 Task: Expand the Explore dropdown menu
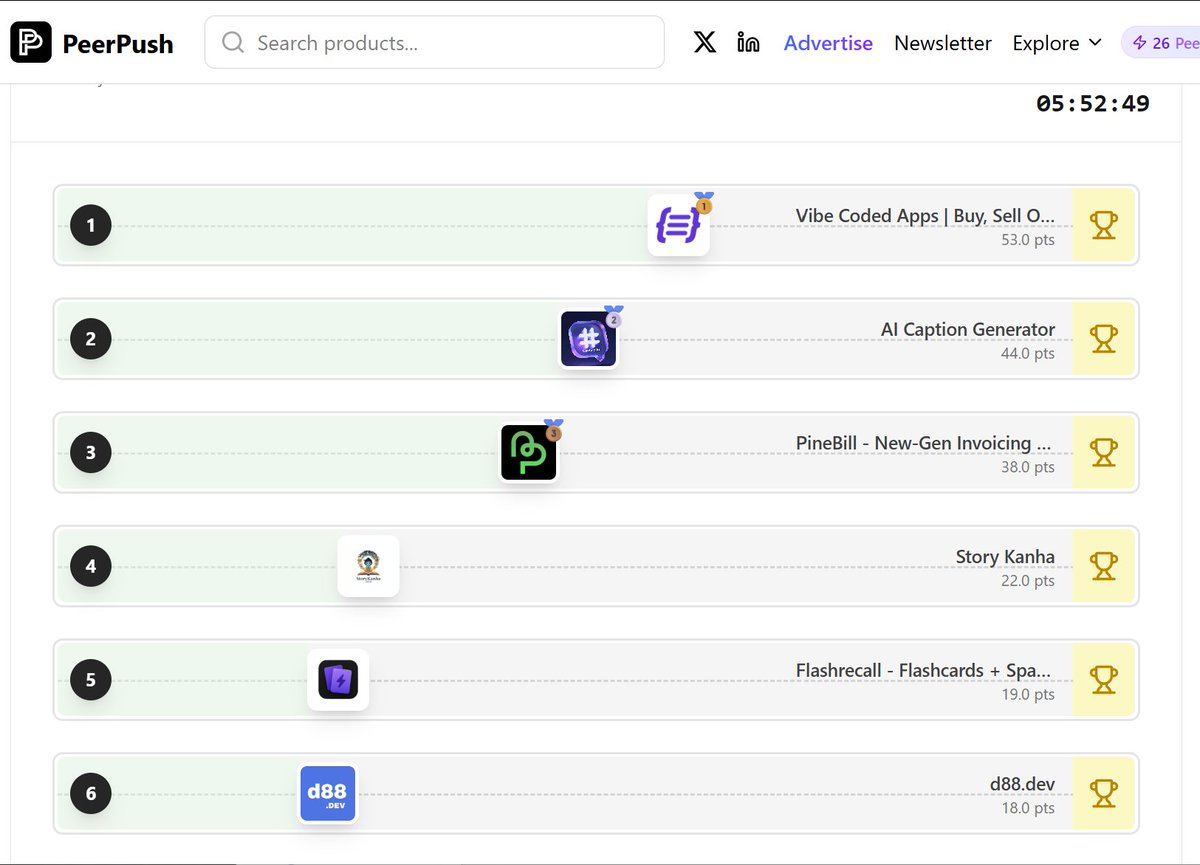[1057, 43]
